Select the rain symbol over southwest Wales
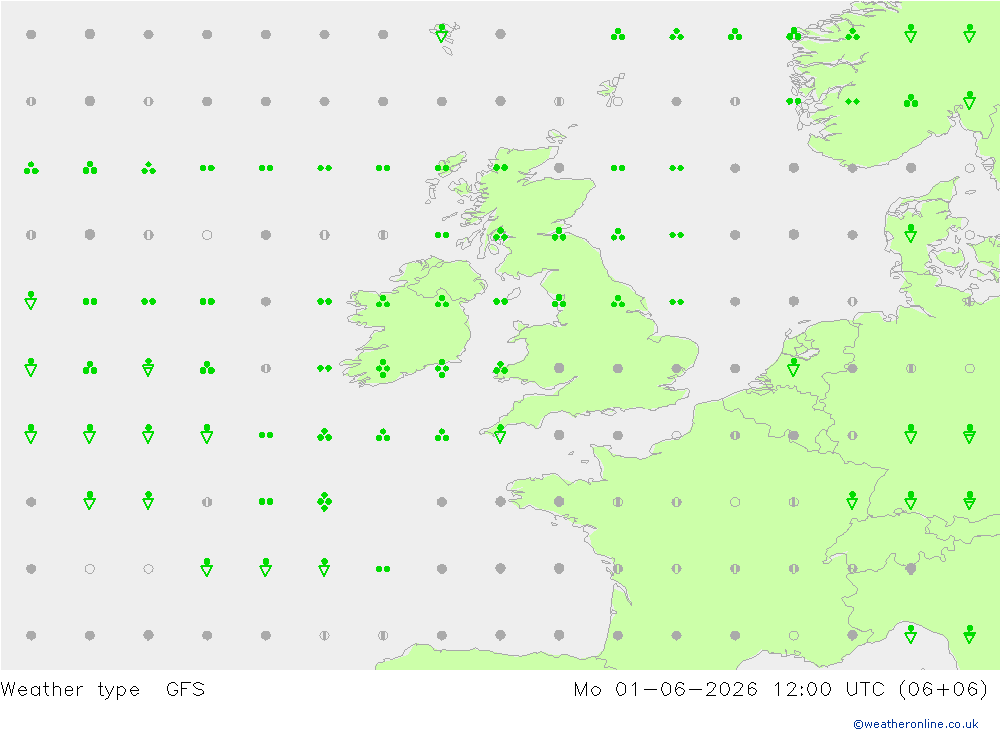 [500, 368]
